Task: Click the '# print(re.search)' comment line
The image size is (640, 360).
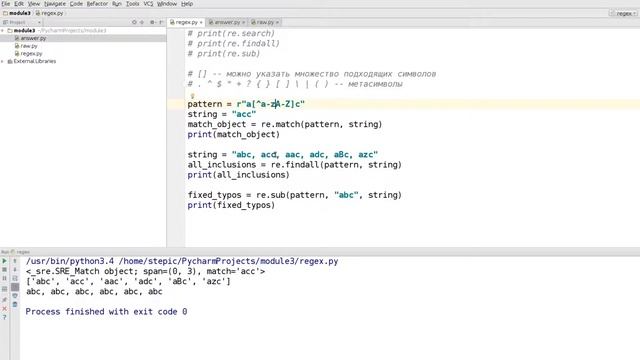Action: [231, 33]
